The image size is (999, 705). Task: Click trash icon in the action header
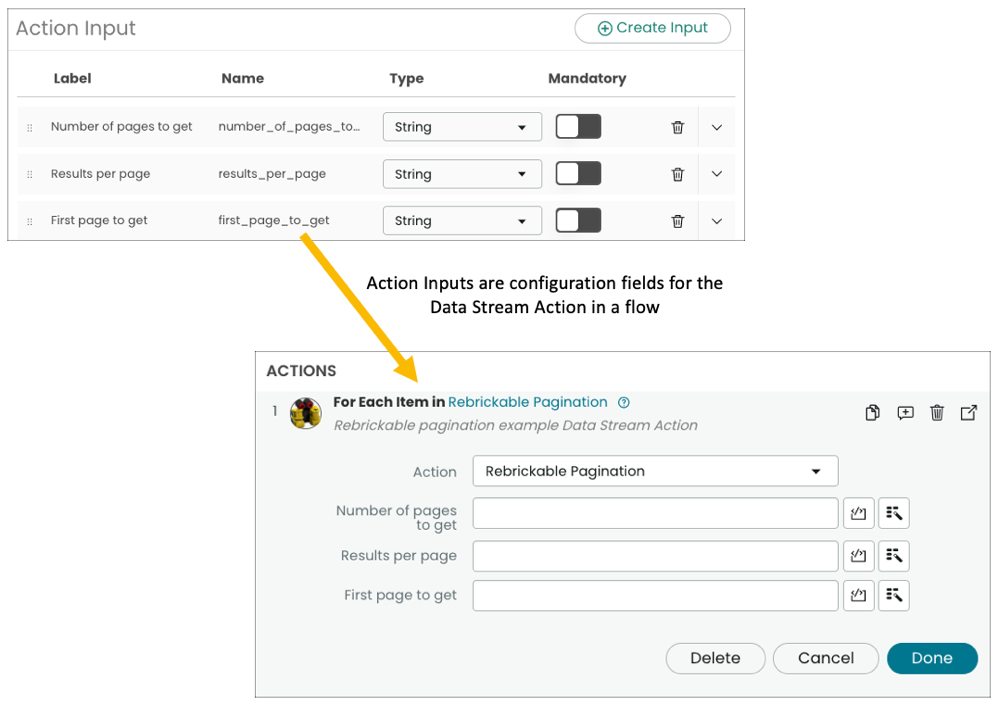click(937, 413)
